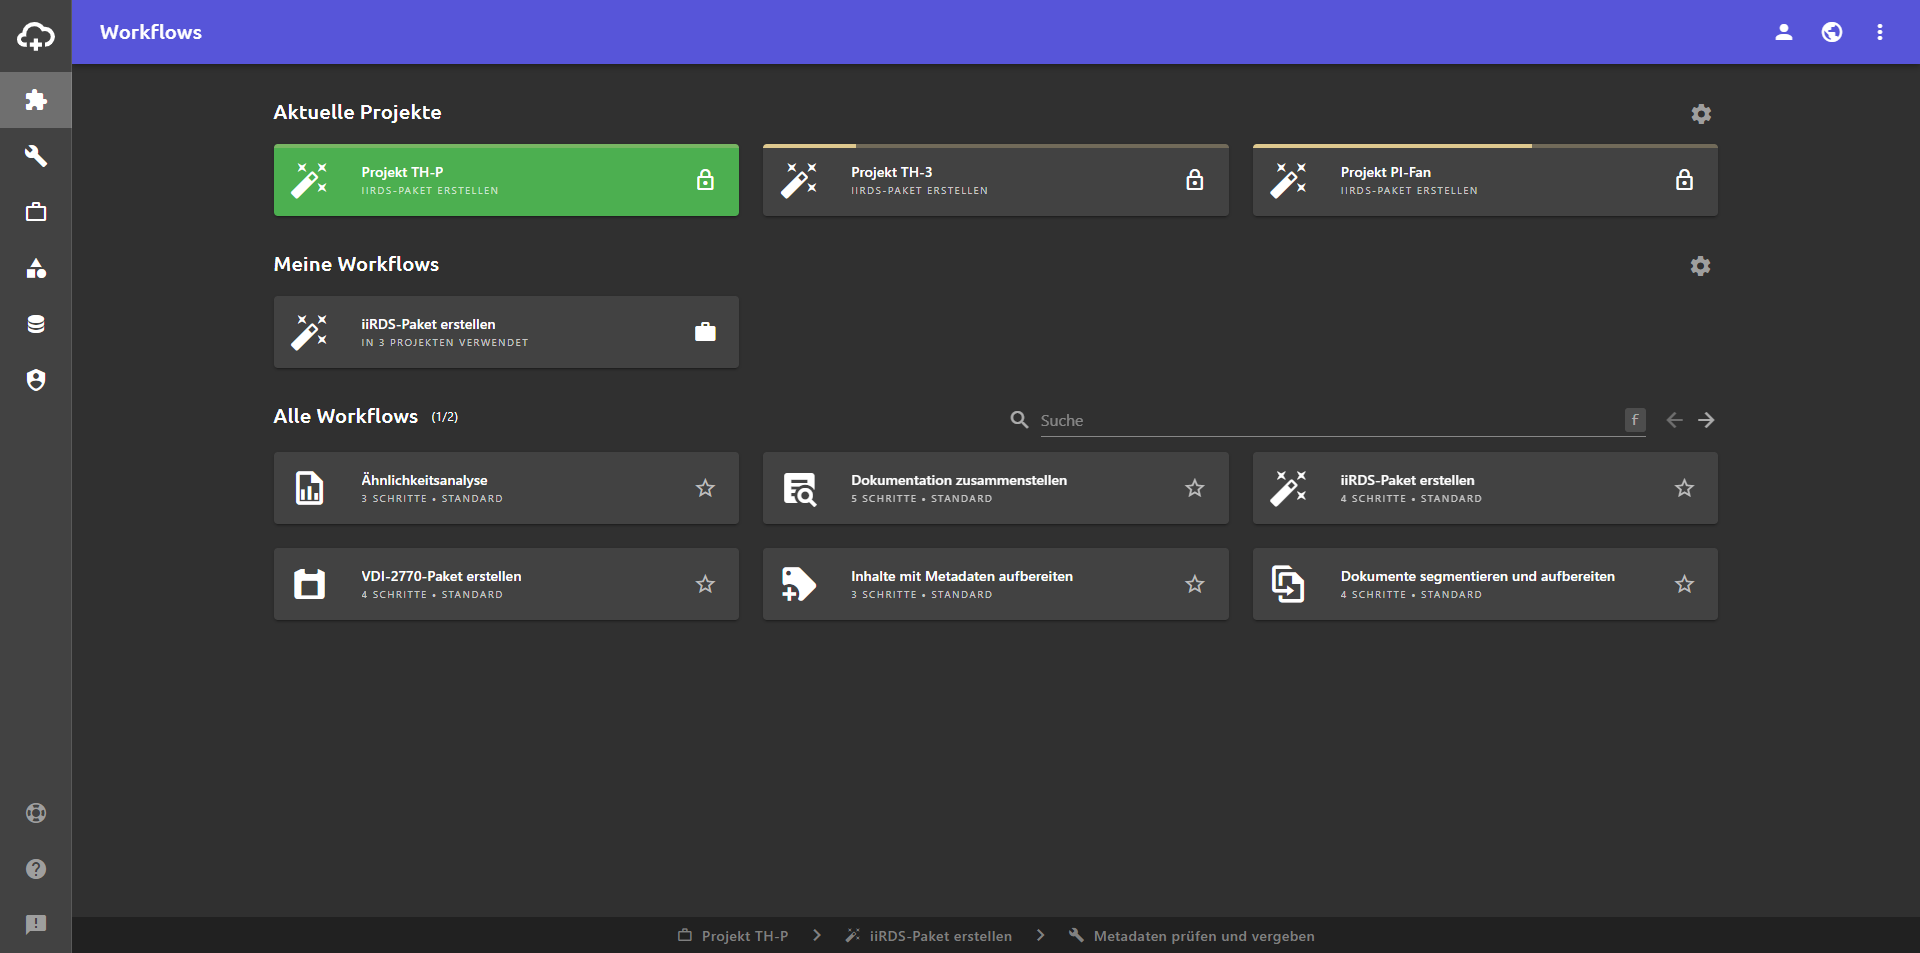Open the user account icon
The height and width of the screenshot is (953, 1920).
coord(1783,32)
